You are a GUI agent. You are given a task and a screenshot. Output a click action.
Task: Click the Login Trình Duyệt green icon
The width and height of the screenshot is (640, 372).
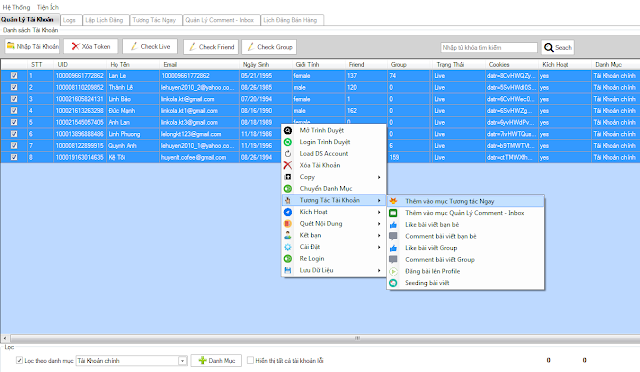(288, 142)
